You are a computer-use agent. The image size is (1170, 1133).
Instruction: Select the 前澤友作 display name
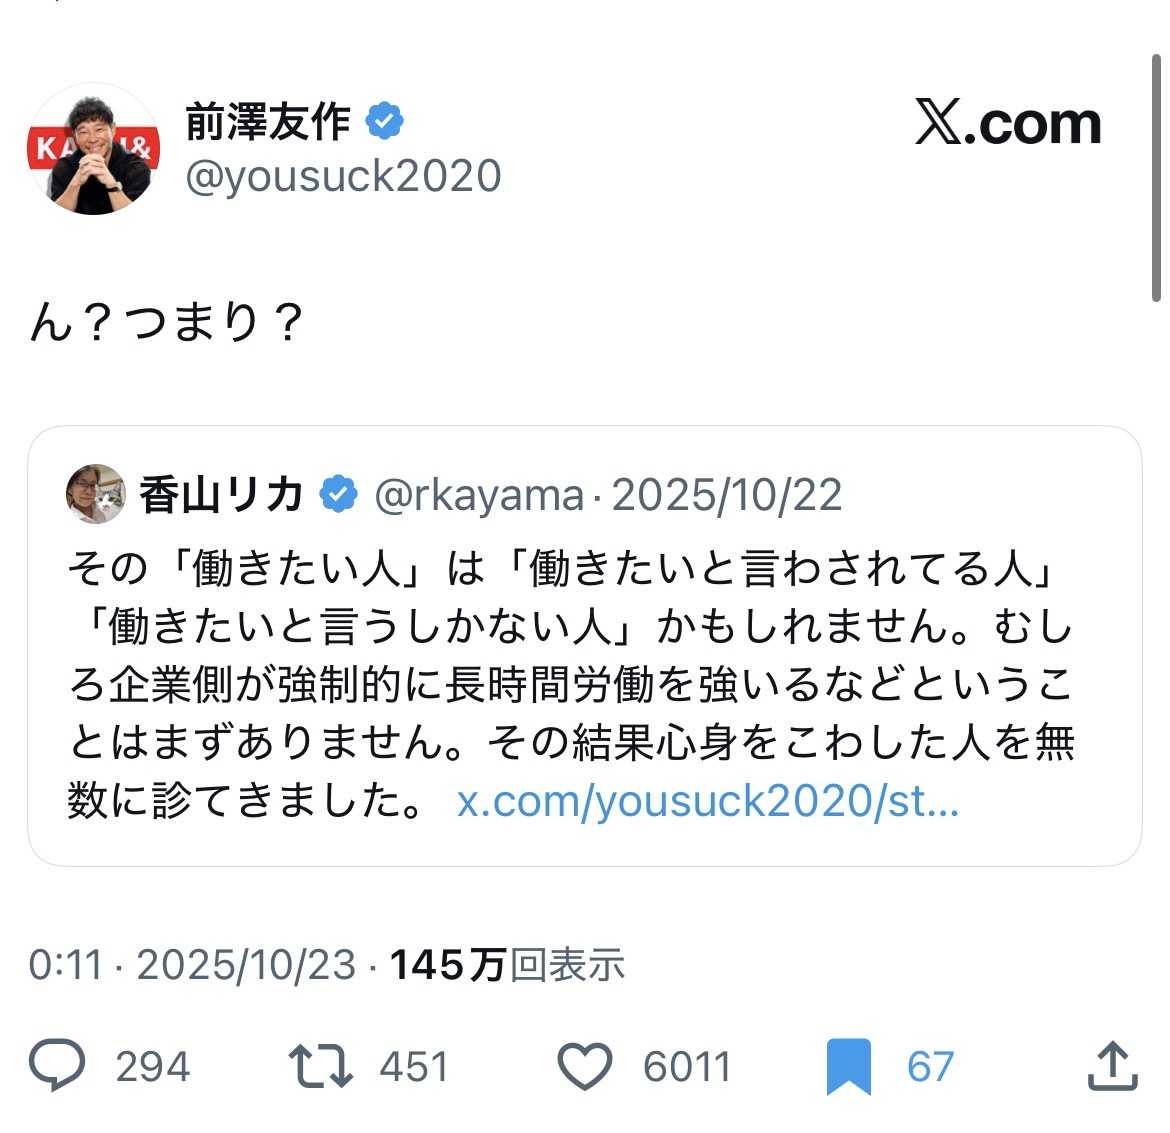click(x=268, y=121)
